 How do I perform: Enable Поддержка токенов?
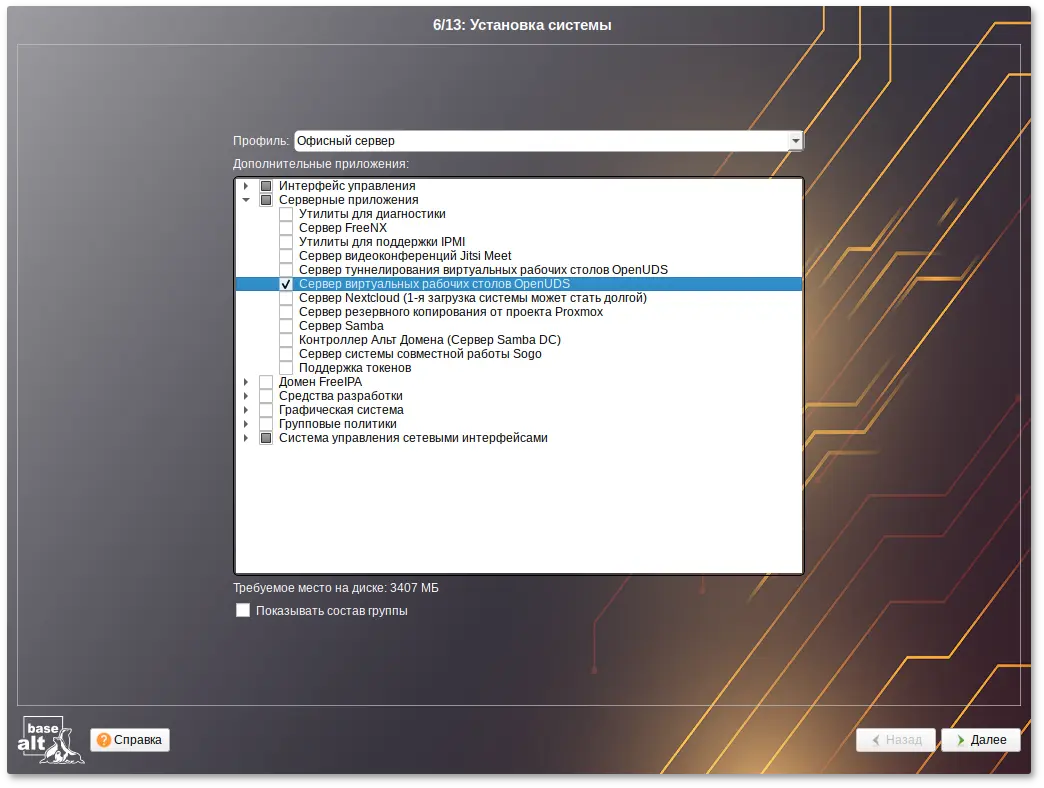pos(286,367)
